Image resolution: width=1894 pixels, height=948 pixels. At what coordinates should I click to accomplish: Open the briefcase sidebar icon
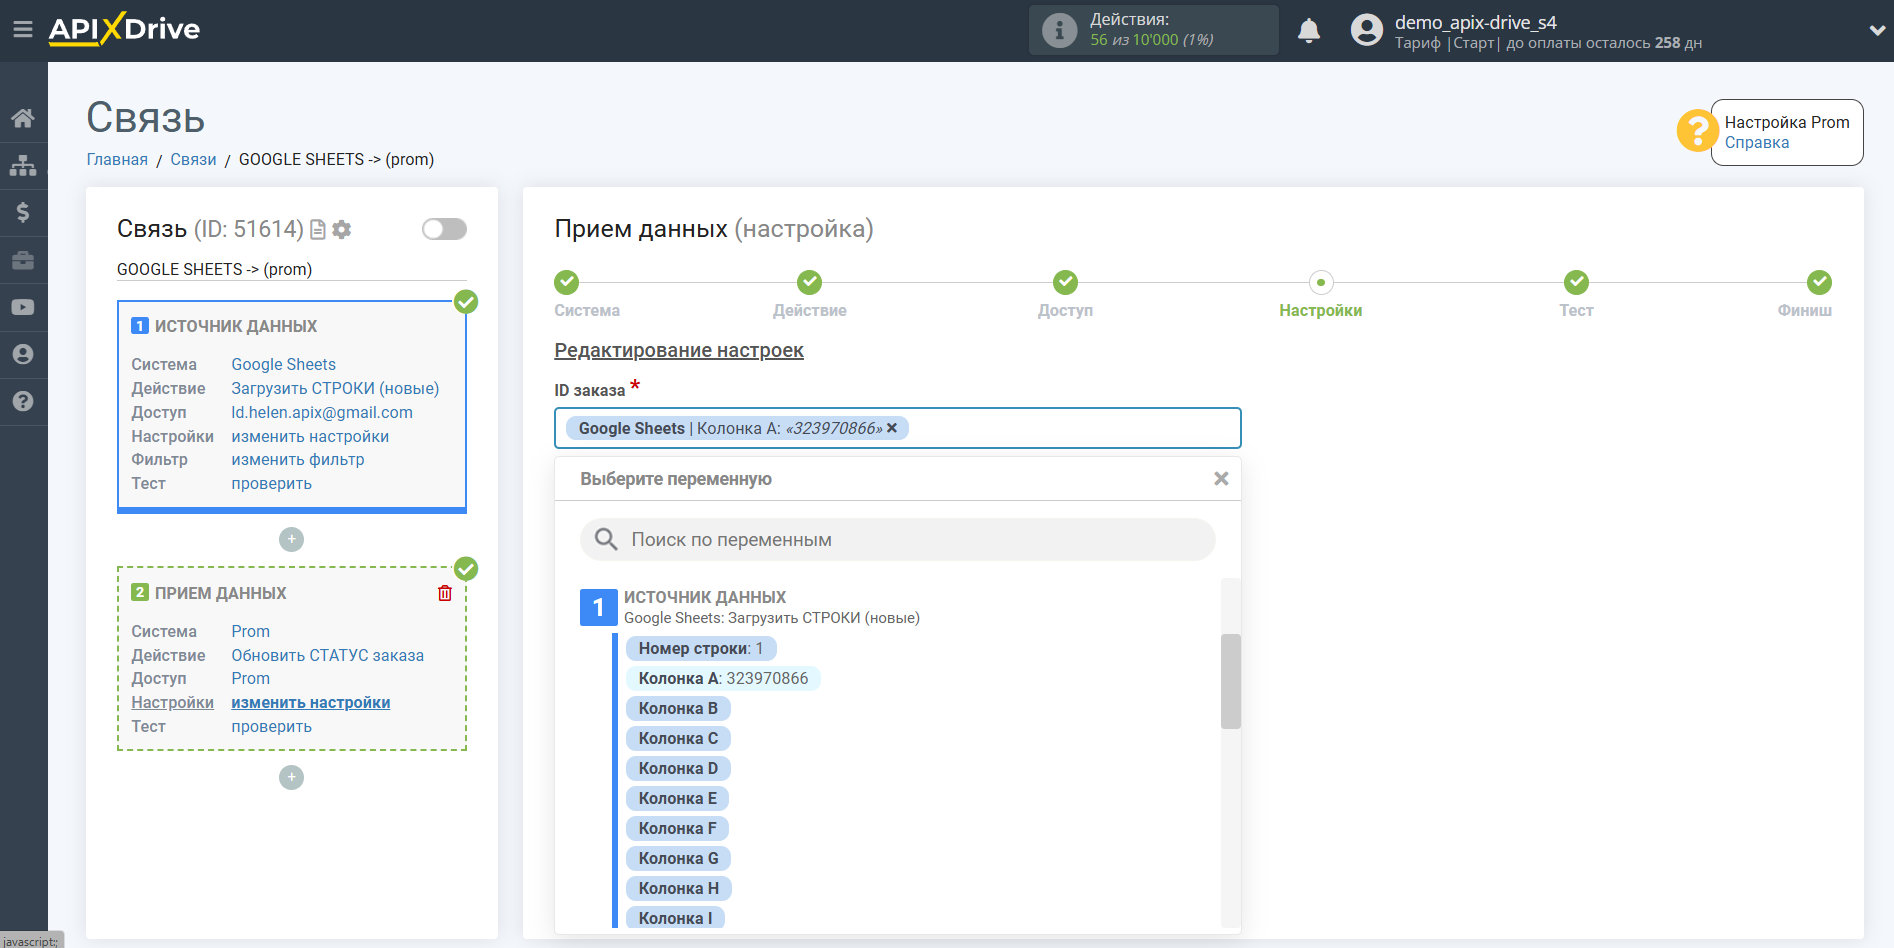pyautogui.click(x=23, y=260)
